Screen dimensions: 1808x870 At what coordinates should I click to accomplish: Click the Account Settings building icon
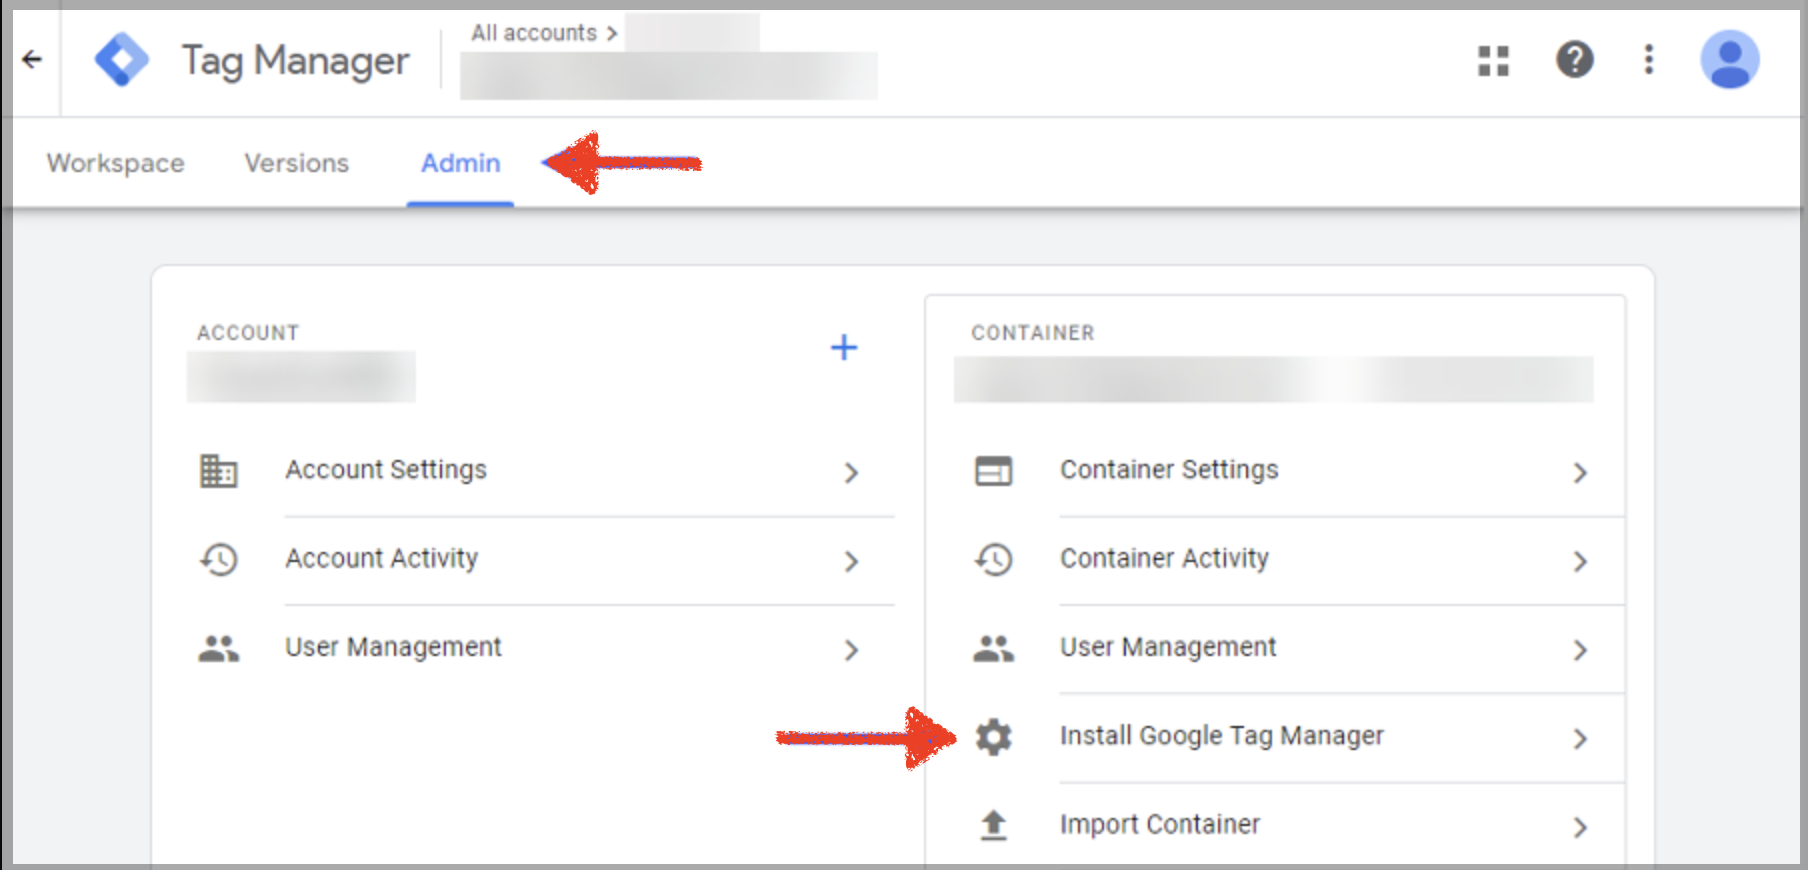click(219, 470)
